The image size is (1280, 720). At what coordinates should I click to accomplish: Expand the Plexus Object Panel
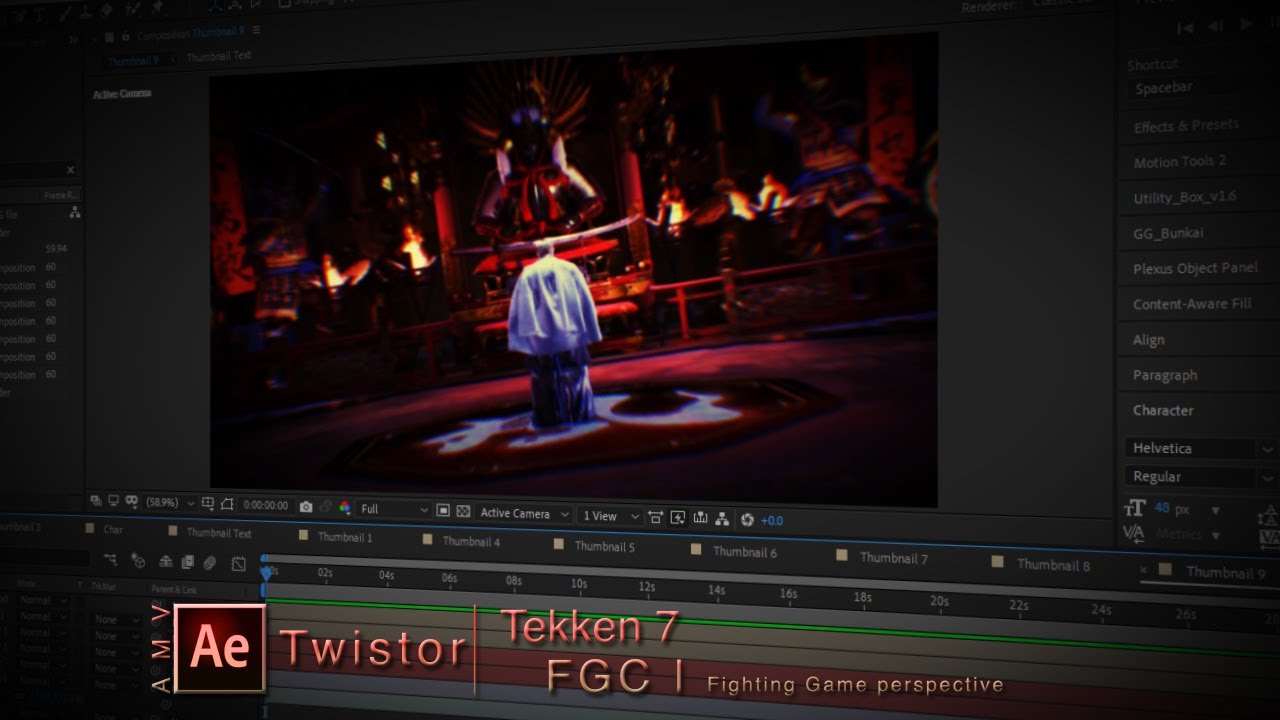click(x=1195, y=268)
